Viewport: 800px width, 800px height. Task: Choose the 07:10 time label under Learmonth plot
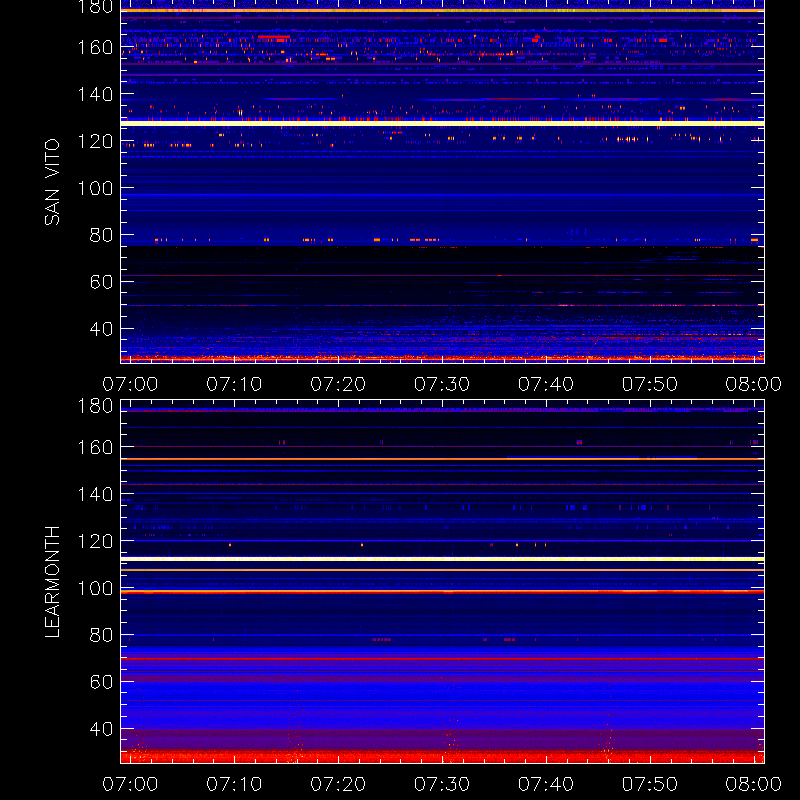click(234, 784)
